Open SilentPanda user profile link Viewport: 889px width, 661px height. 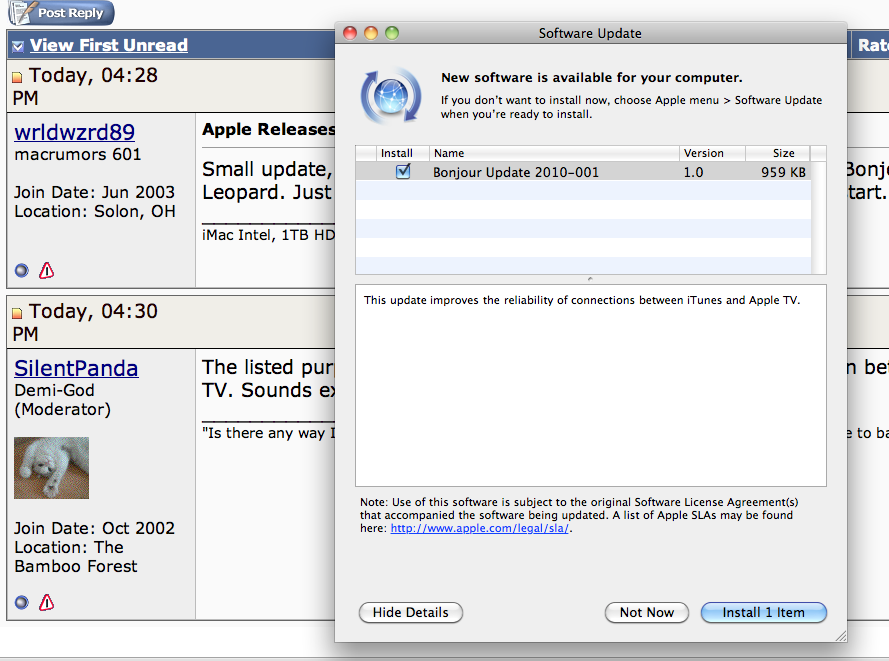[x=76, y=368]
